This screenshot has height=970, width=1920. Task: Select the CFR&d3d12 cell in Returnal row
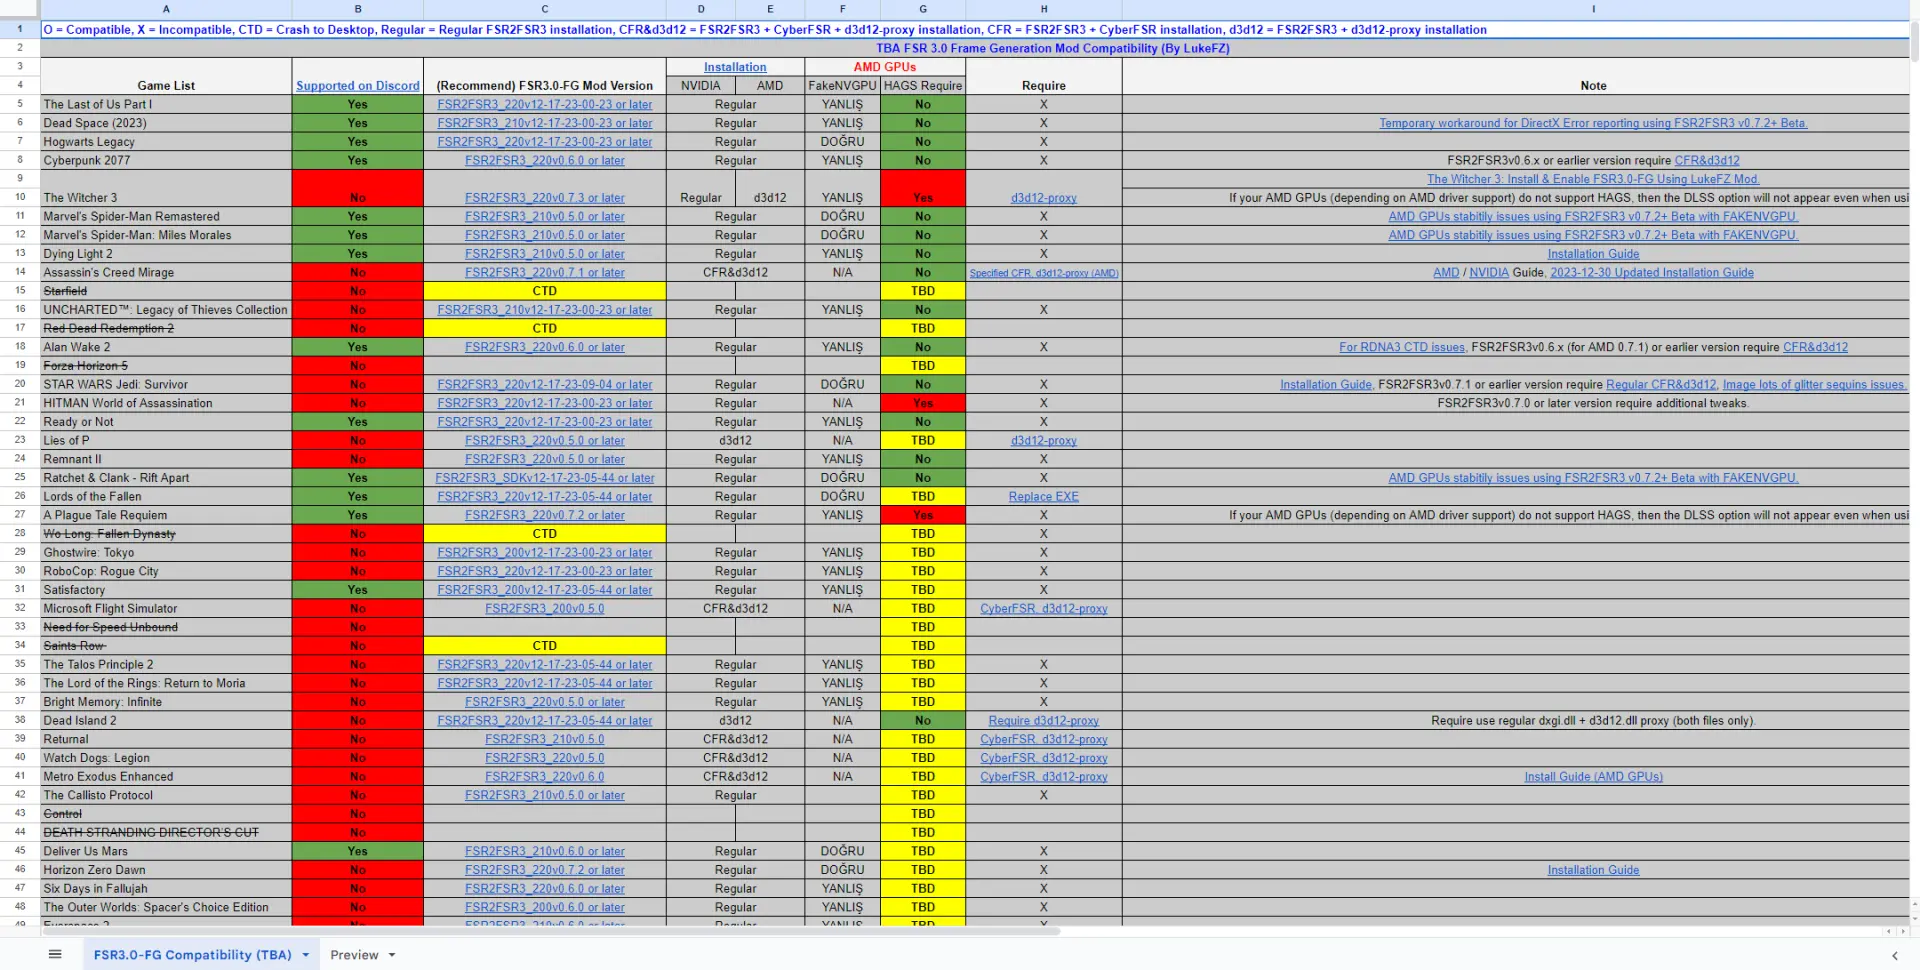pyautogui.click(x=735, y=739)
